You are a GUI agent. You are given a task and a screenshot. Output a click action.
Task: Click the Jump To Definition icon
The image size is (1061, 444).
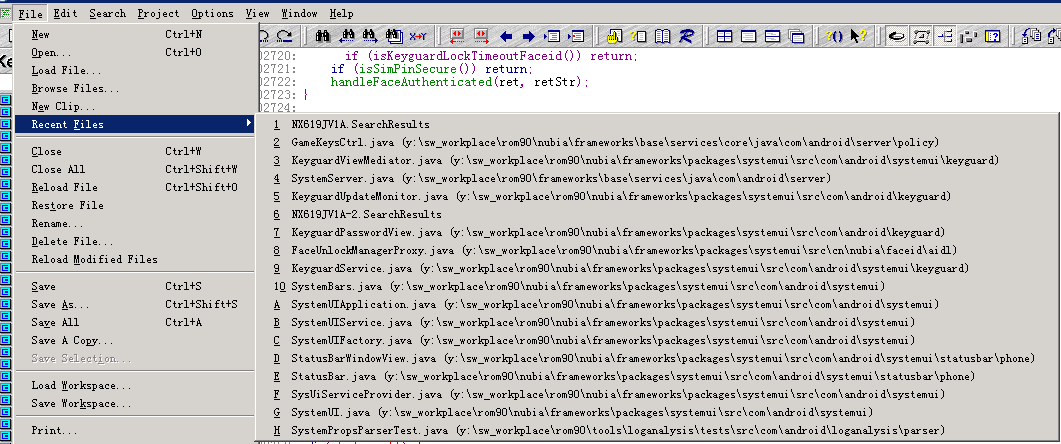[553, 36]
